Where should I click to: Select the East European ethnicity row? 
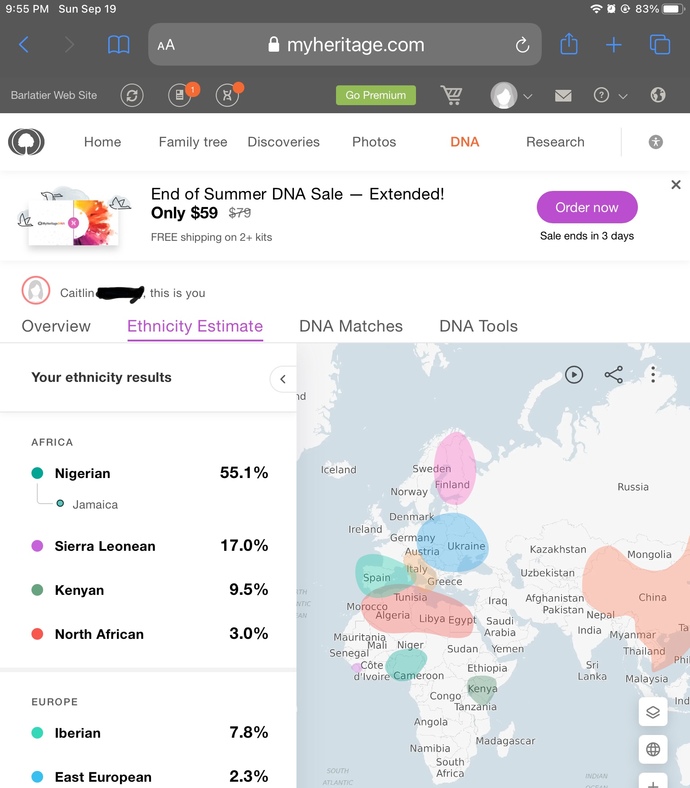[x=149, y=776]
